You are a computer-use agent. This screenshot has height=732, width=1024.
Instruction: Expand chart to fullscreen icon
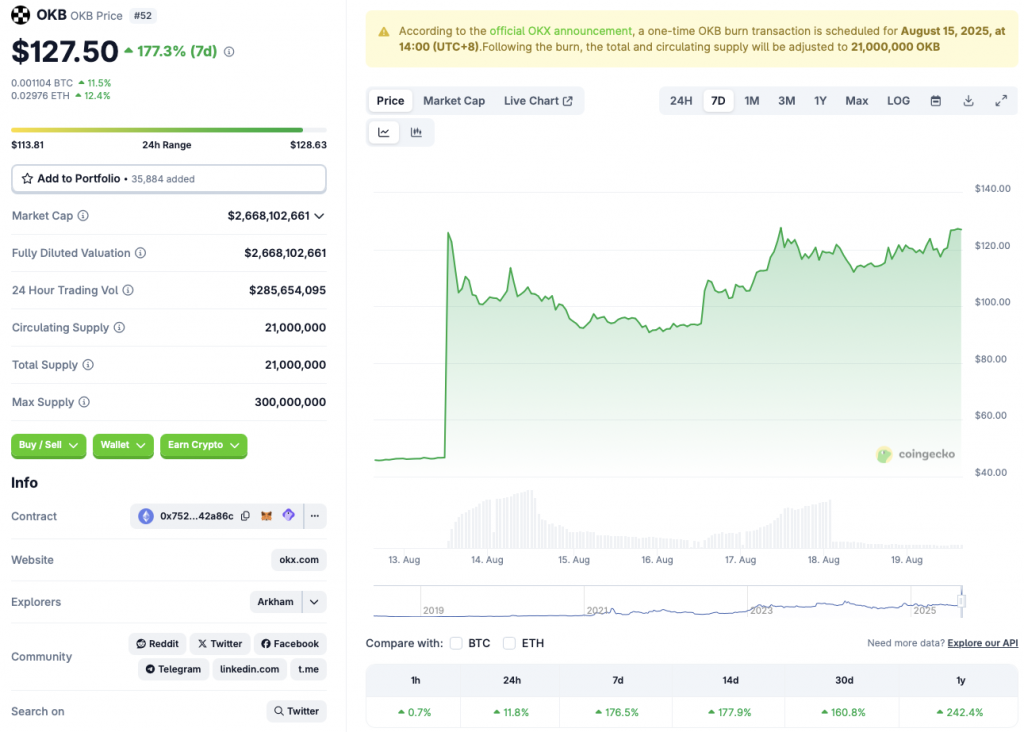click(1001, 101)
